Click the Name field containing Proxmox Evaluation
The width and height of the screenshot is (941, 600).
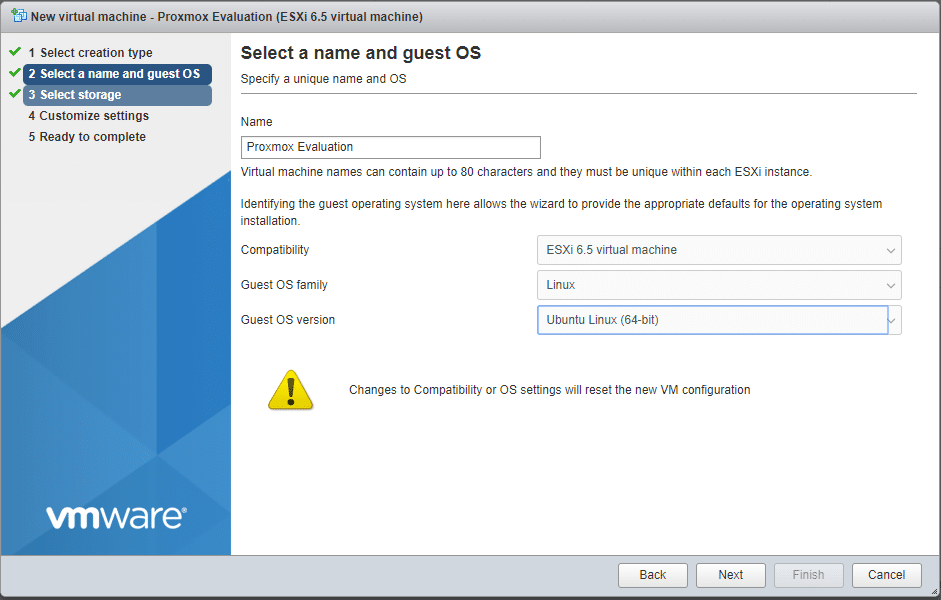tap(391, 148)
